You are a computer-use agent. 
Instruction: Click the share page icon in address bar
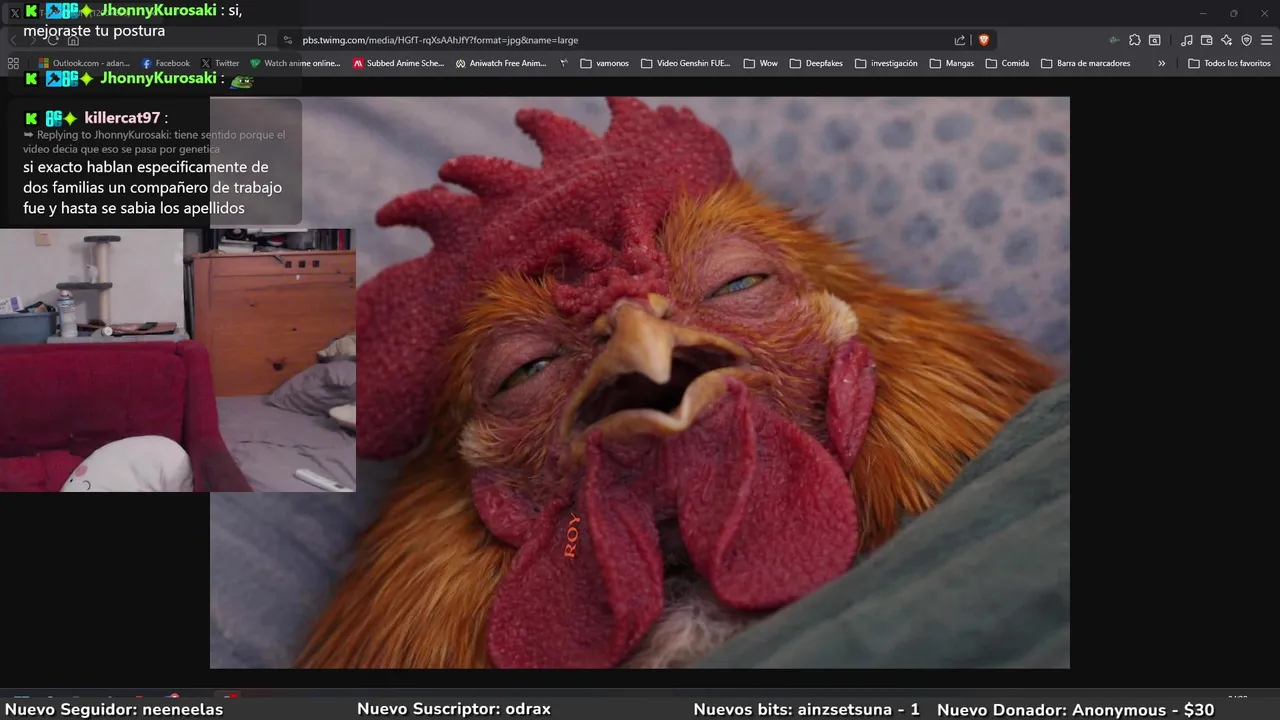coord(960,40)
